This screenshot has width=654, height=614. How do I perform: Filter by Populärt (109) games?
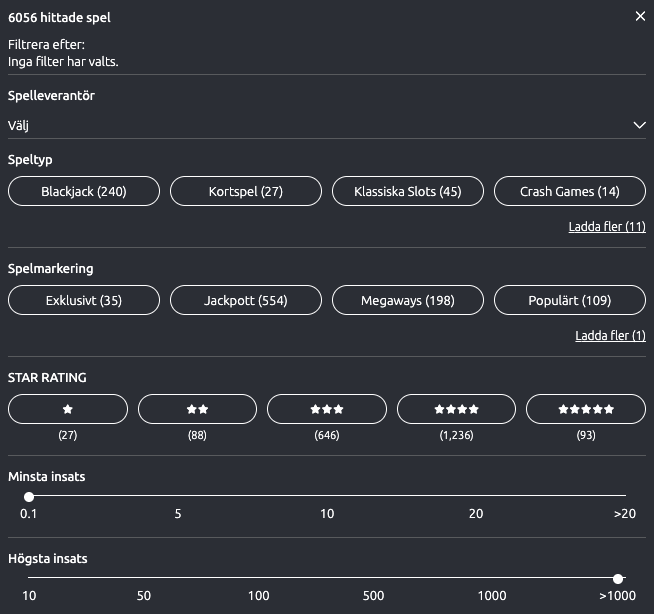pos(570,300)
